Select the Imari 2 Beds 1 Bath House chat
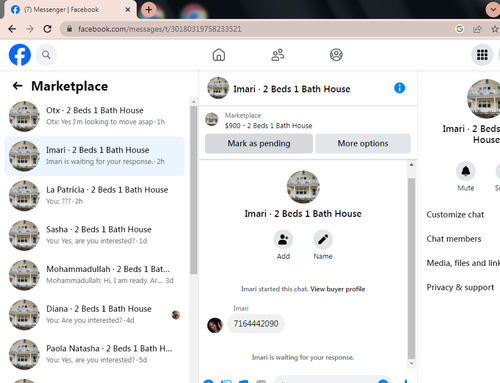This screenshot has height=383, width=500. point(94,156)
